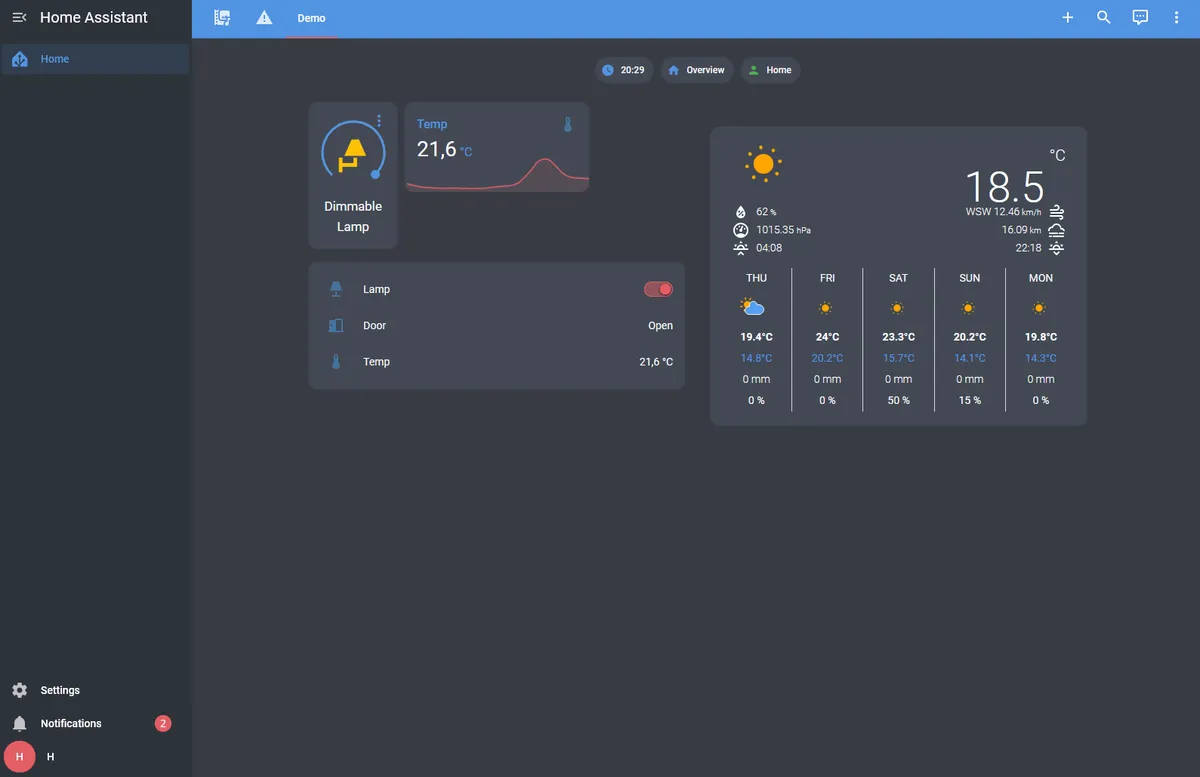The height and width of the screenshot is (777, 1200).
Task: Open the warning triangle view tab
Action: point(264,18)
